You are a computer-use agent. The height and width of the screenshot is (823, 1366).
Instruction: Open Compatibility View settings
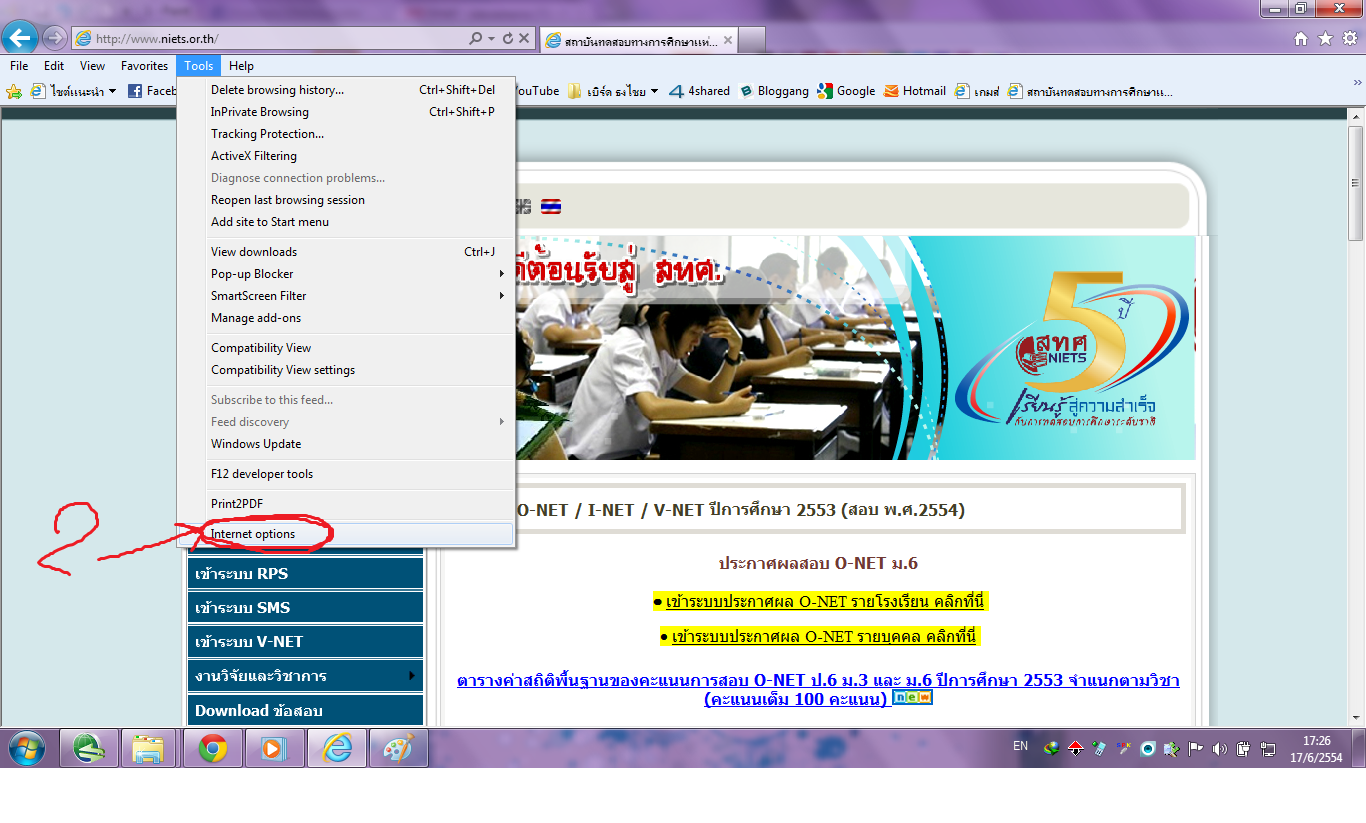point(346,370)
